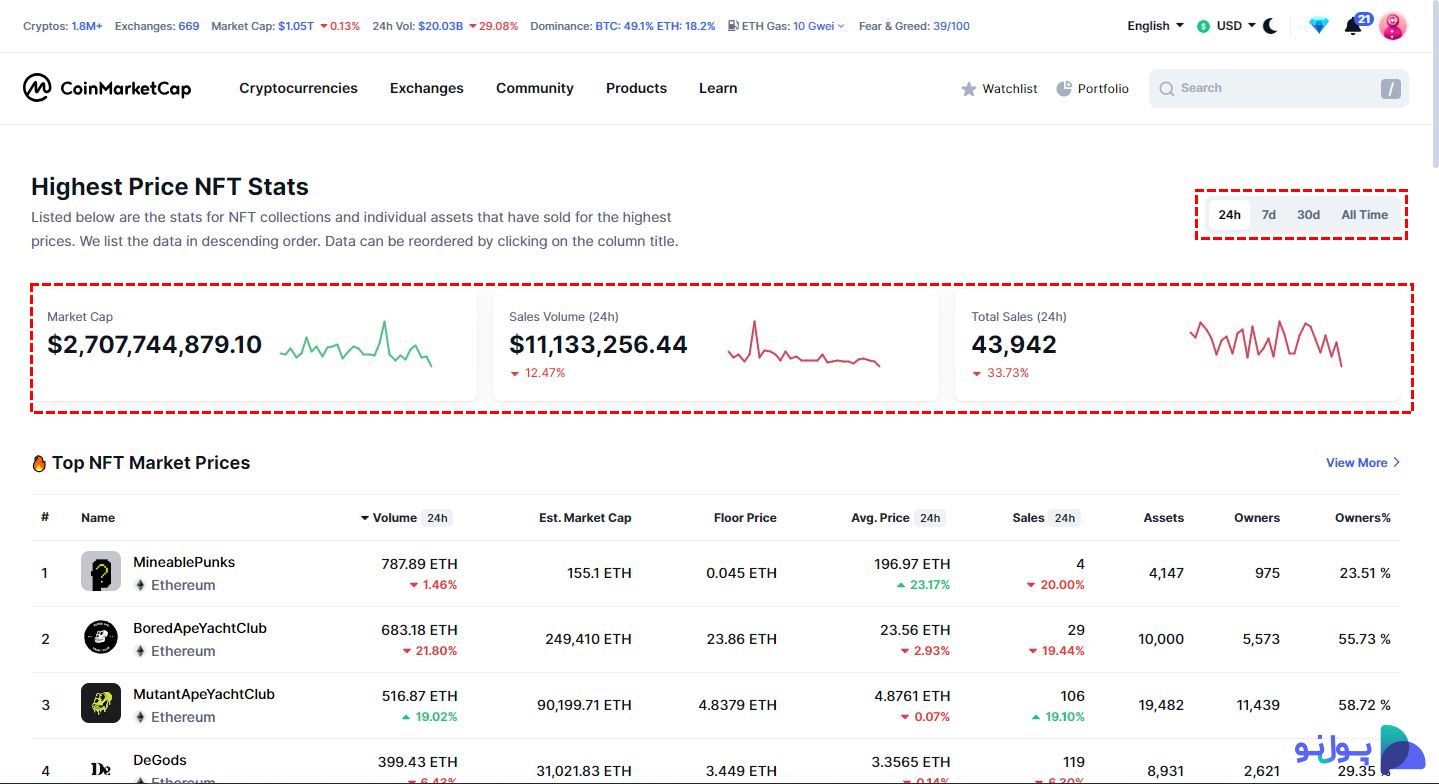1439x784 pixels.
Task: Open notifications bell icon
Action: [x=1353, y=26]
